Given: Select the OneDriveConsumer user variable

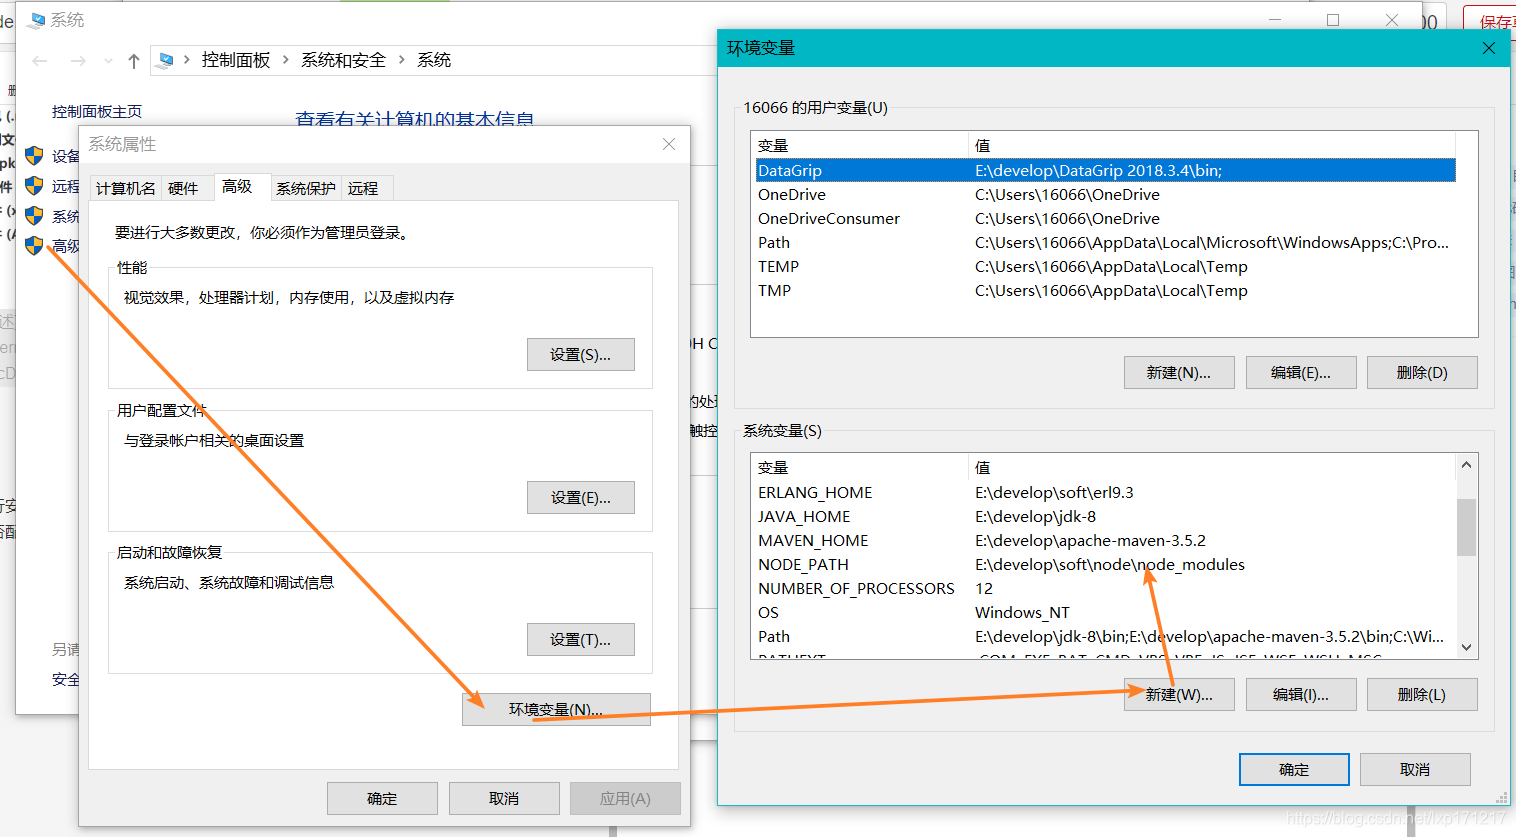Looking at the screenshot, I should (1105, 219).
